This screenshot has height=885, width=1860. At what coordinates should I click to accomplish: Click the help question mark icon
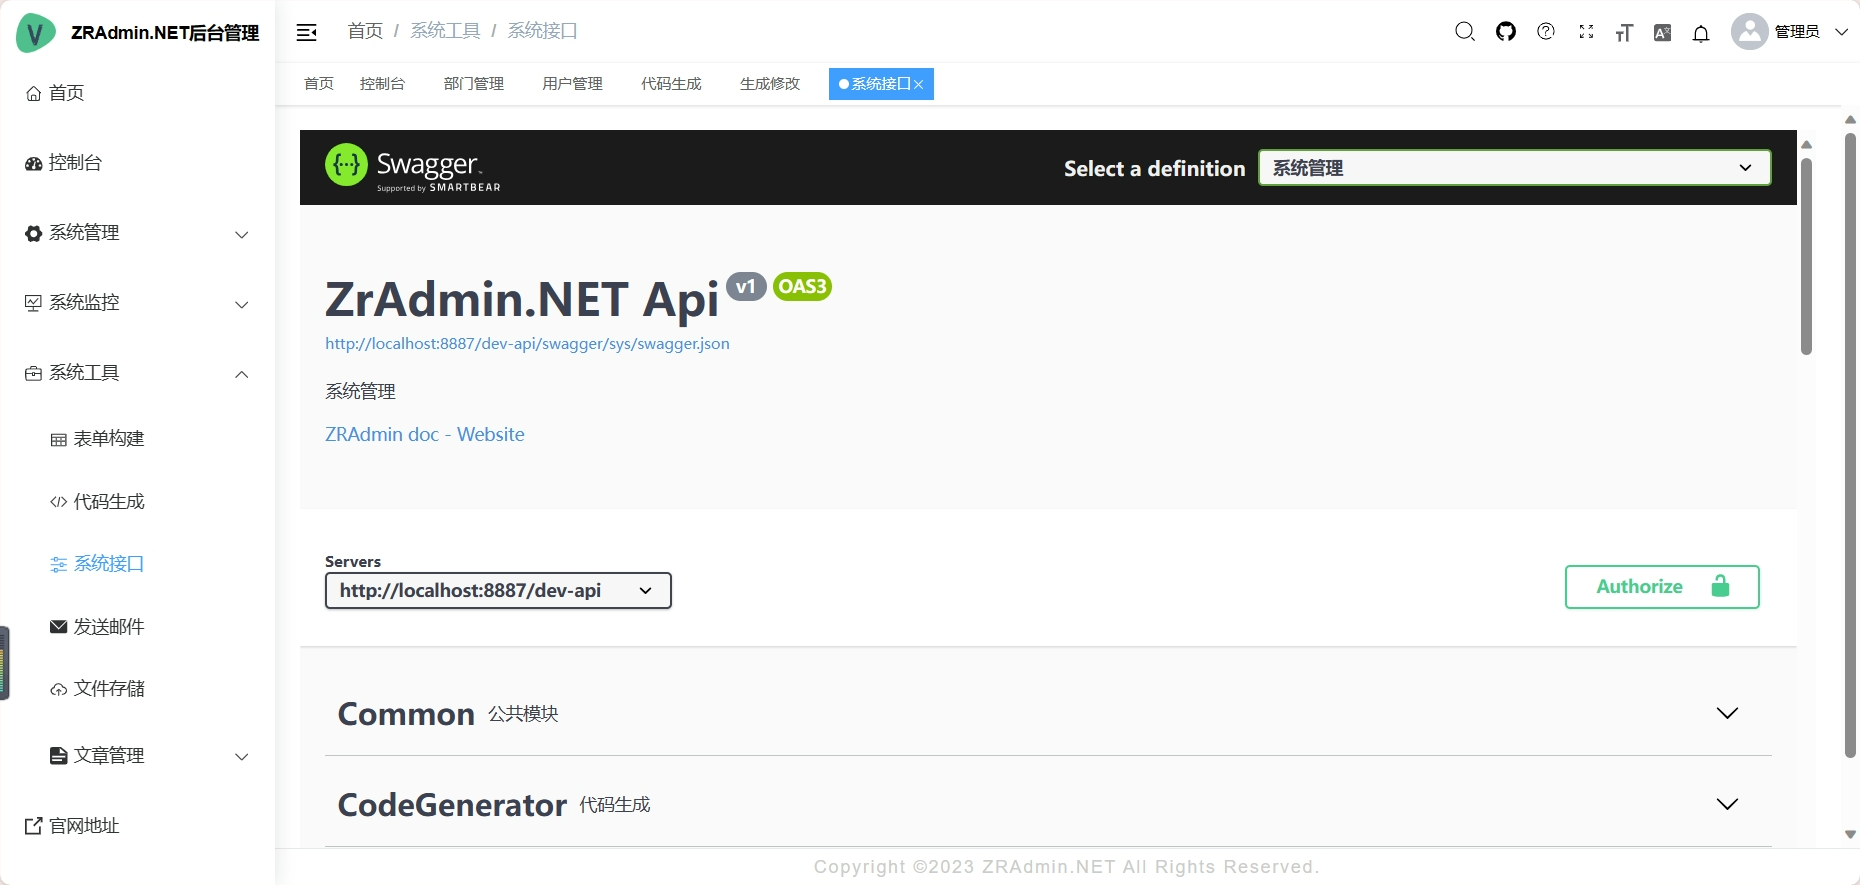coord(1546,32)
